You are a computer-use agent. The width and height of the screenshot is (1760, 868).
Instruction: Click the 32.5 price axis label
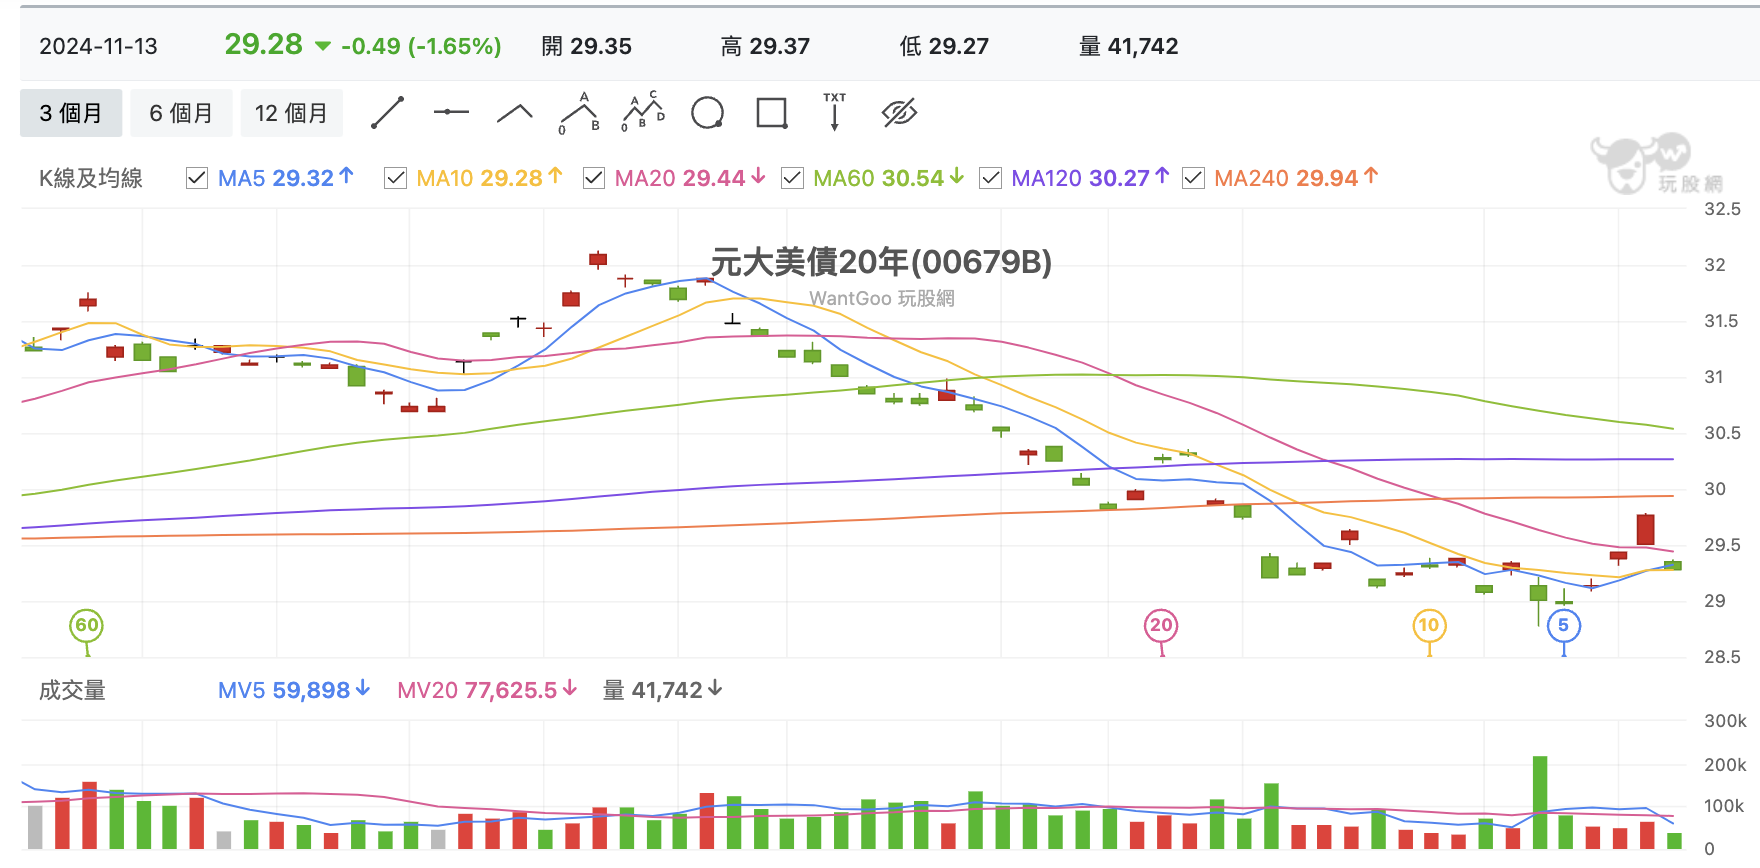[x=1722, y=209]
